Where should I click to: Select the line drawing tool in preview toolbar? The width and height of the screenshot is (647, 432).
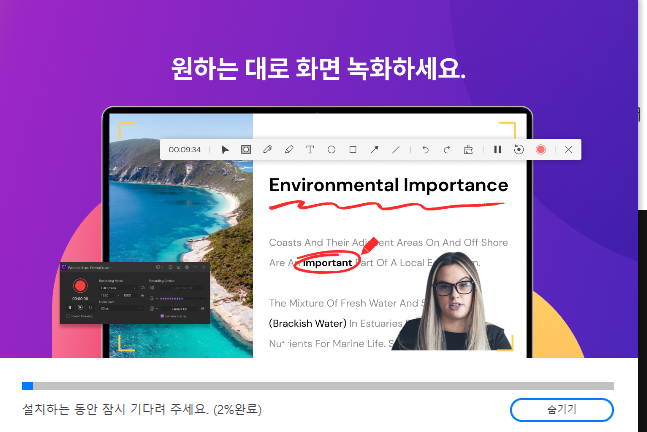(396, 149)
